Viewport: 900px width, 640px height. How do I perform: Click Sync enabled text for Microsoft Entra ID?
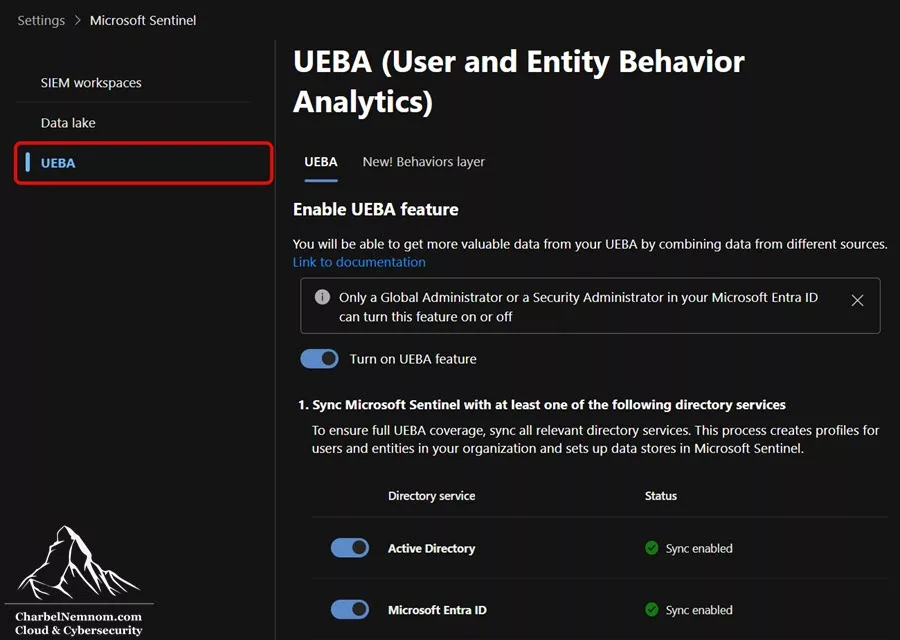click(699, 610)
